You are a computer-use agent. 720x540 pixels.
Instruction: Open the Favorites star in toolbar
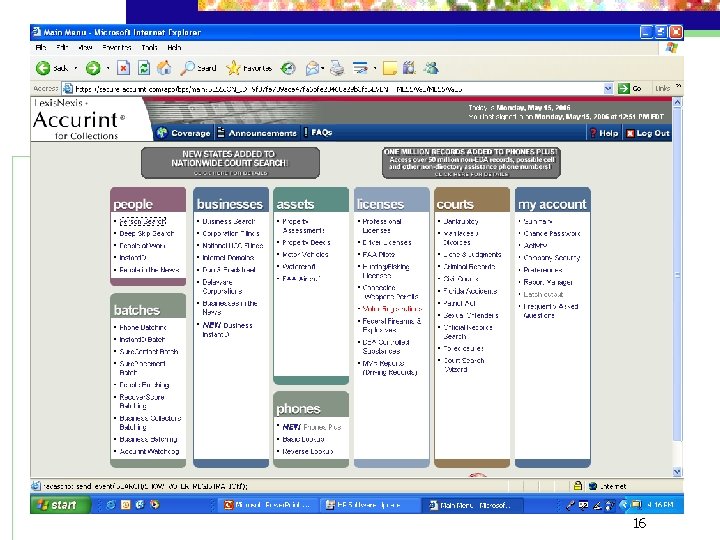tap(233, 68)
